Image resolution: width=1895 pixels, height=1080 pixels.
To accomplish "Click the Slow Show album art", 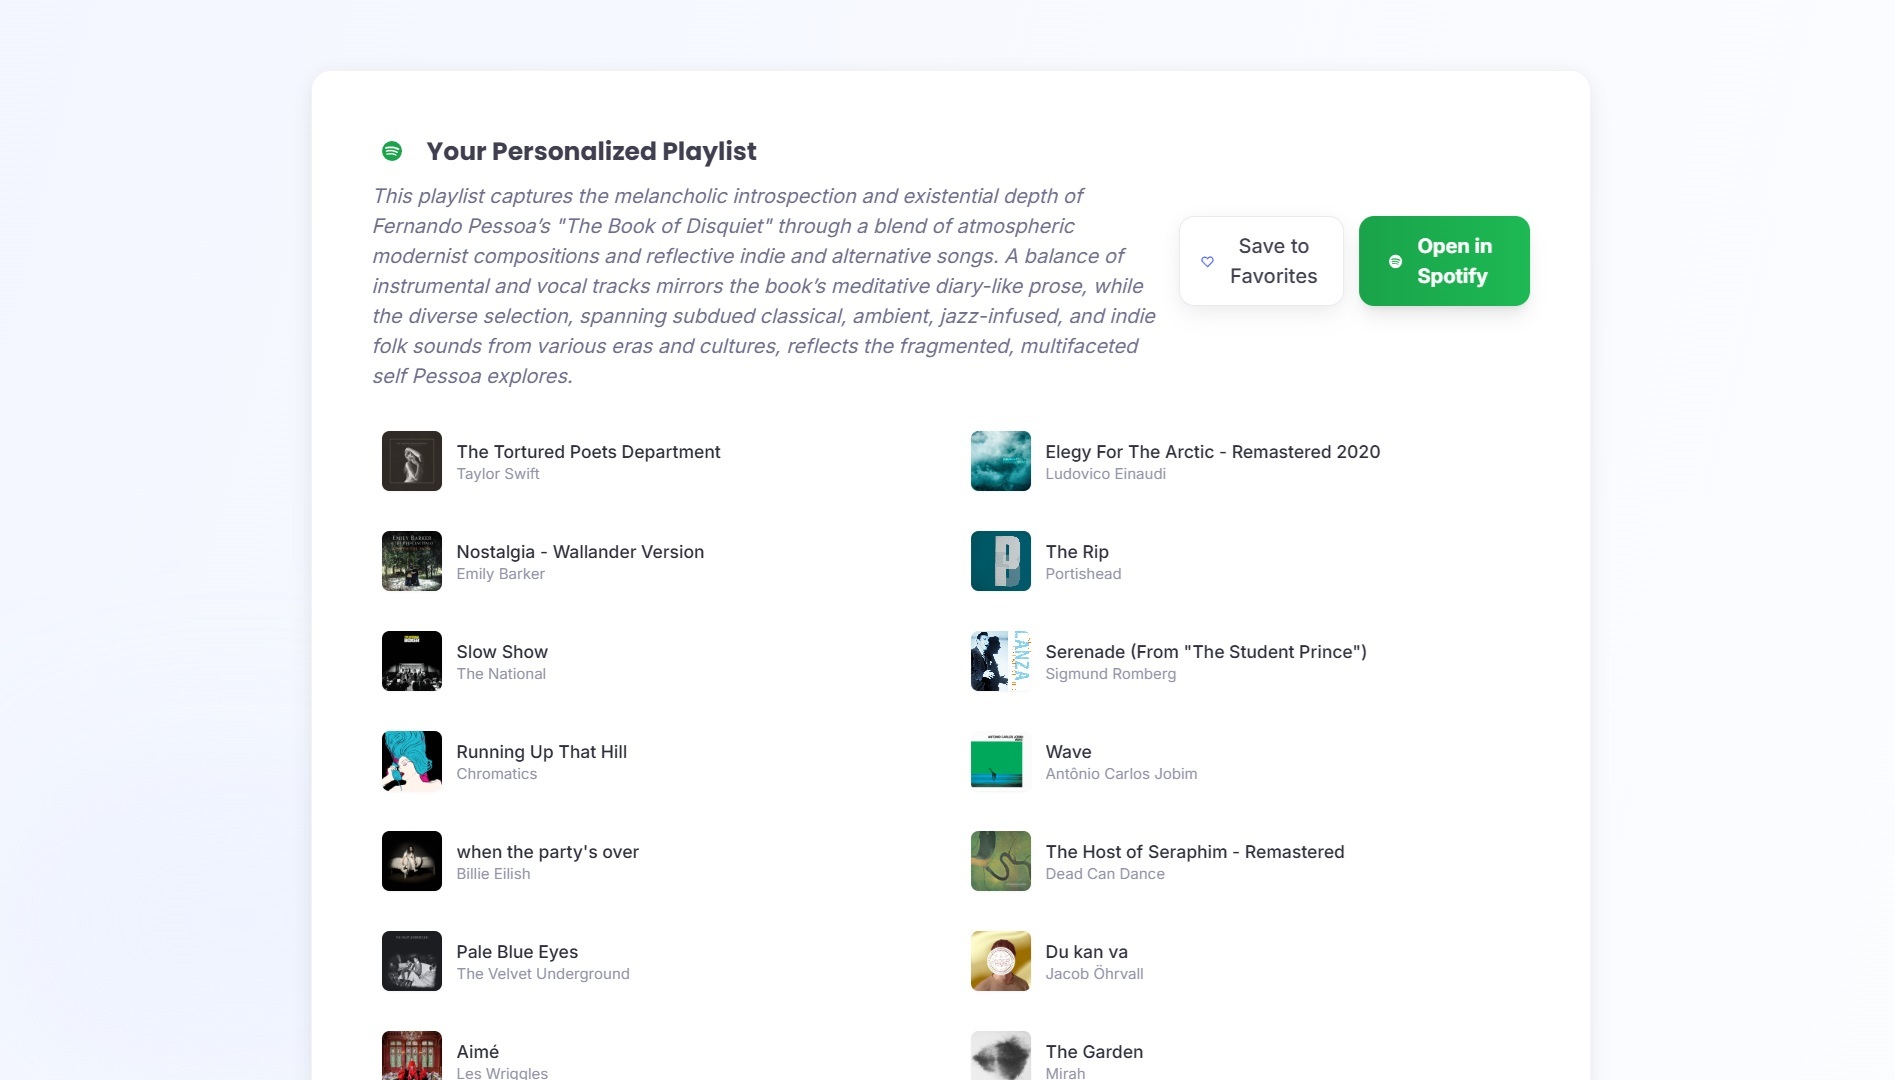I will (412, 661).
